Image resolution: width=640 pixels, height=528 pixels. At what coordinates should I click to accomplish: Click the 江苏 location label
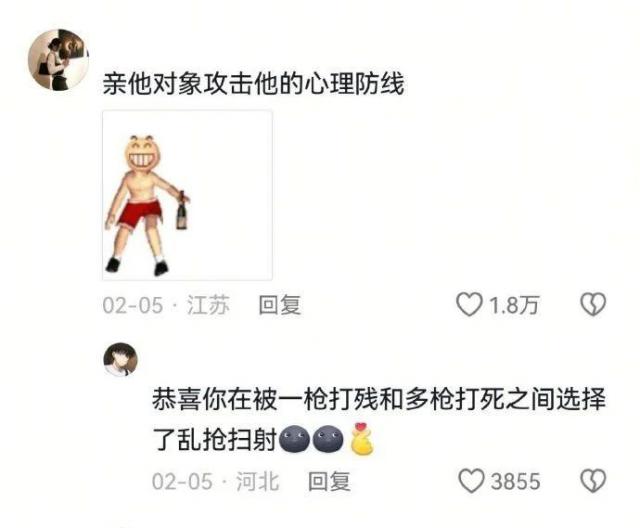tap(209, 305)
